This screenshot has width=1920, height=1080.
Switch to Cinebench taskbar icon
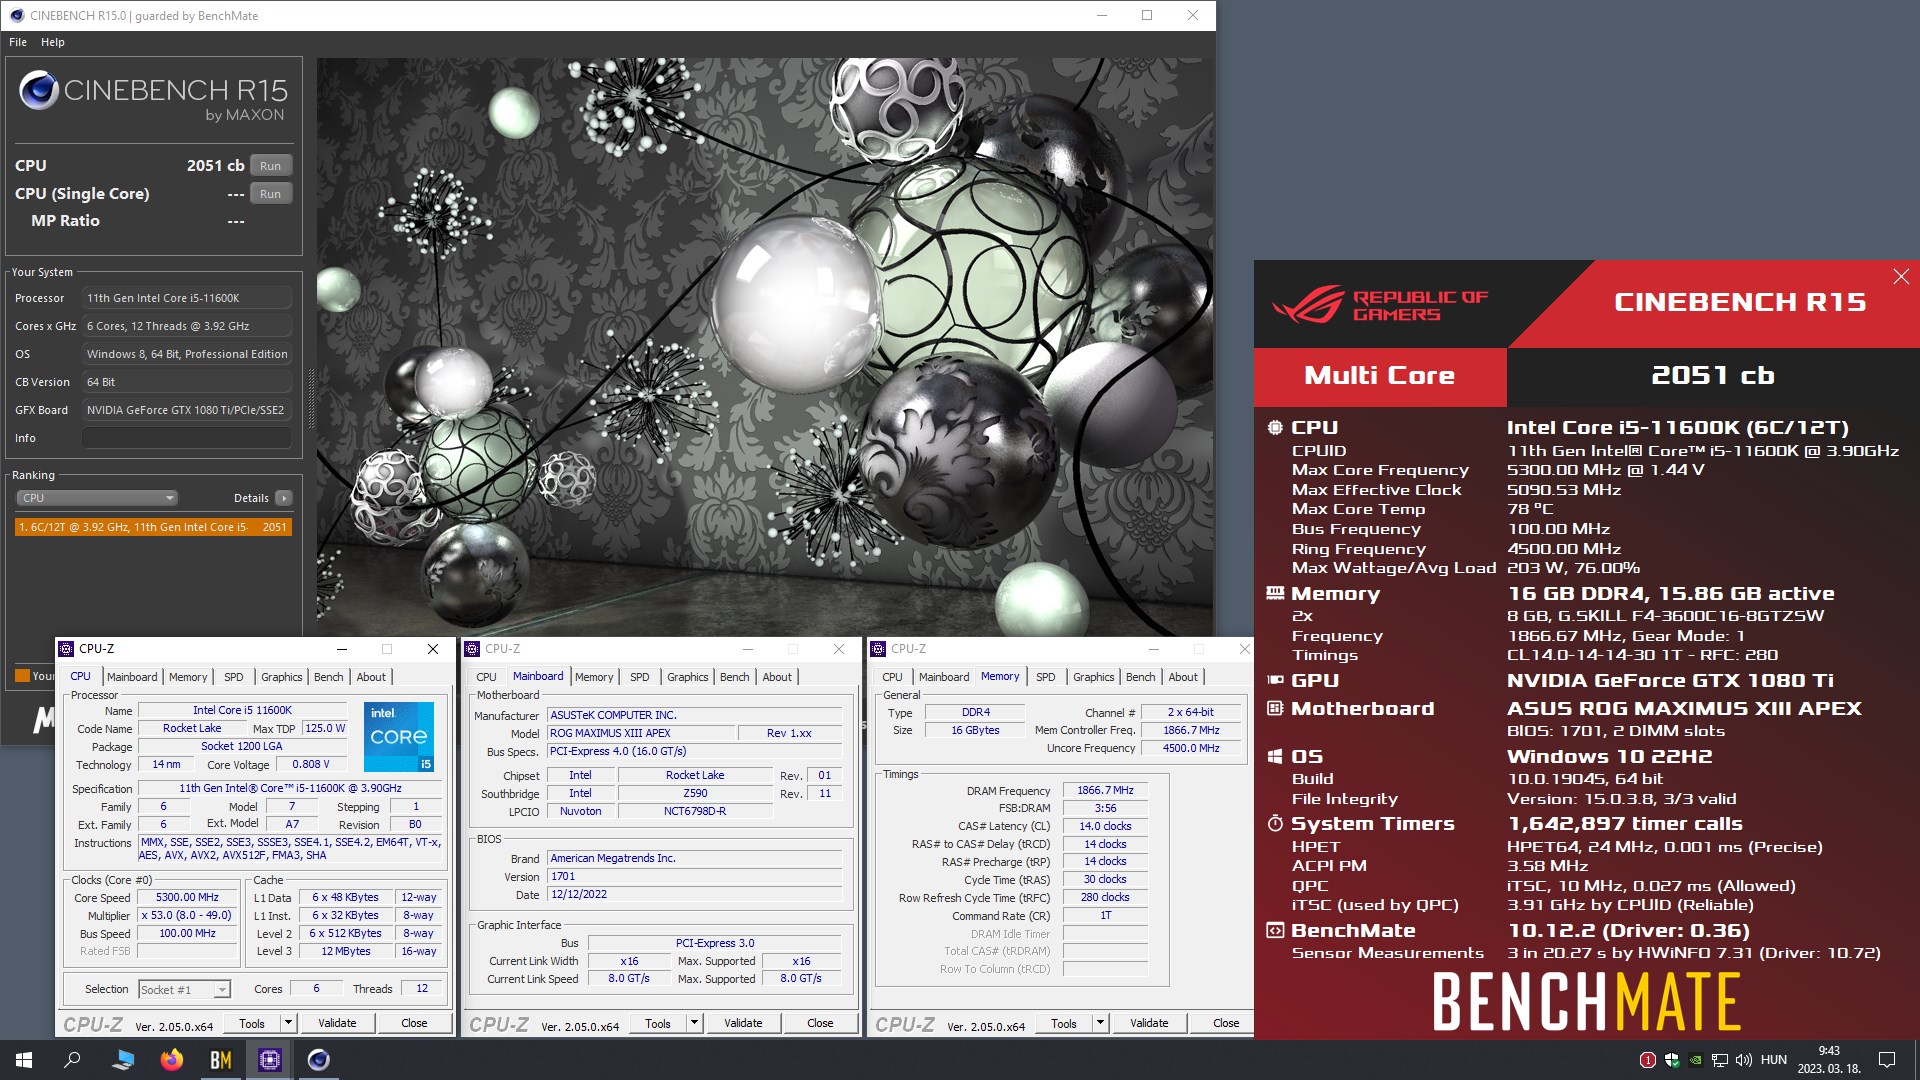coord(319,1060)
